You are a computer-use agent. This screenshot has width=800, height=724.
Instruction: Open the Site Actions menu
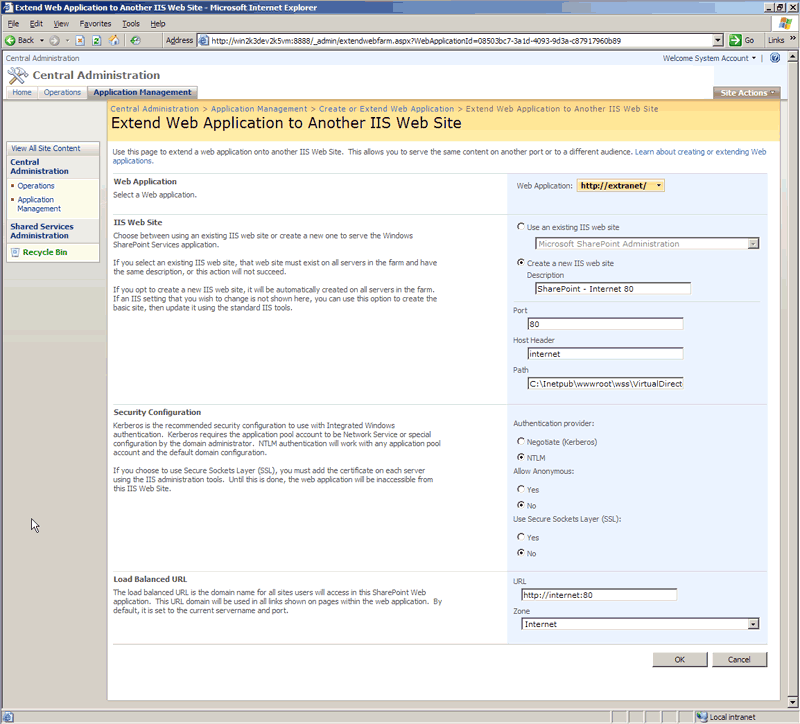click(x=747, y=93)
